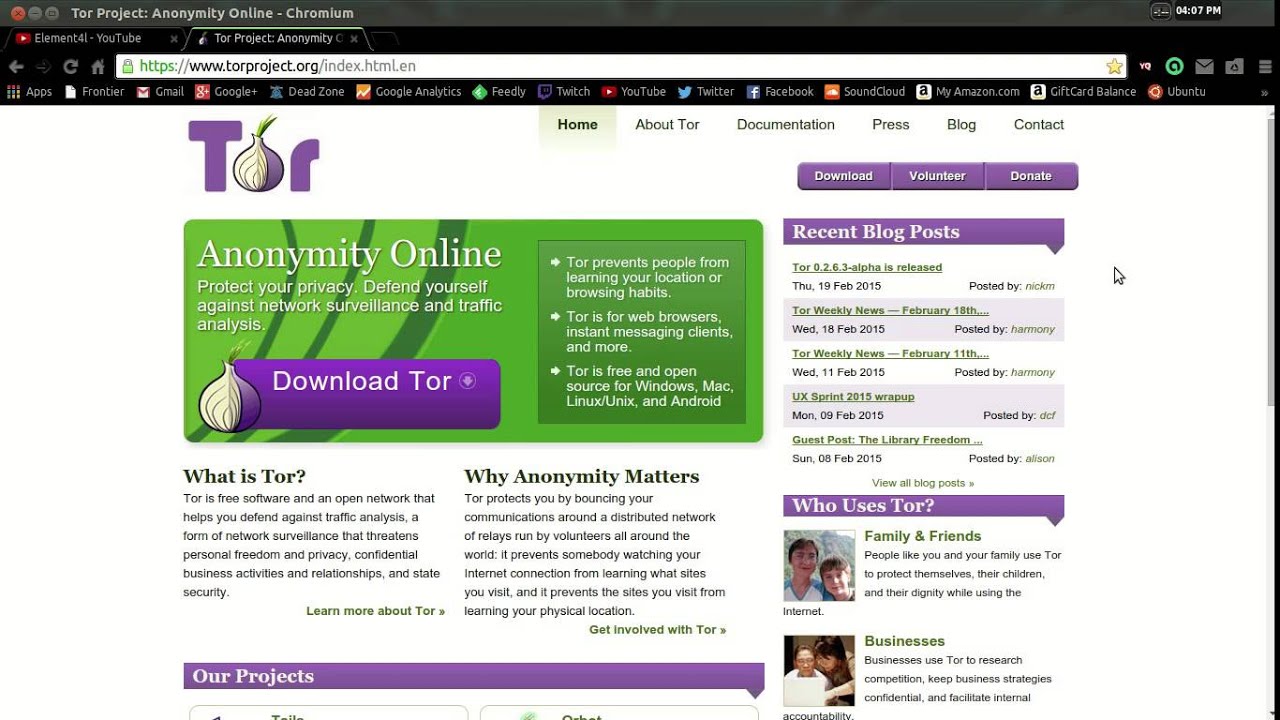Open Guest Post: The Library Freedom post
Viewport: 1280px width, 720px height.
click(887, 439)
